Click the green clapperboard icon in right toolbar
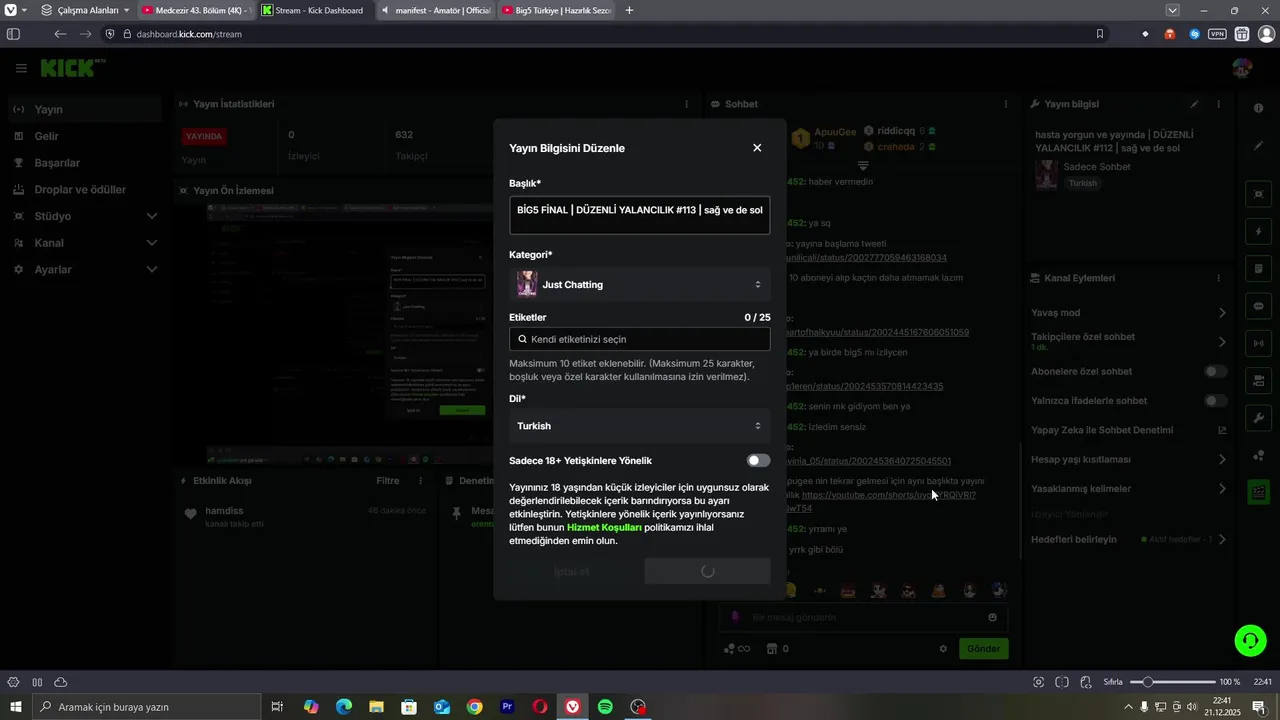 click(1258, 492)
